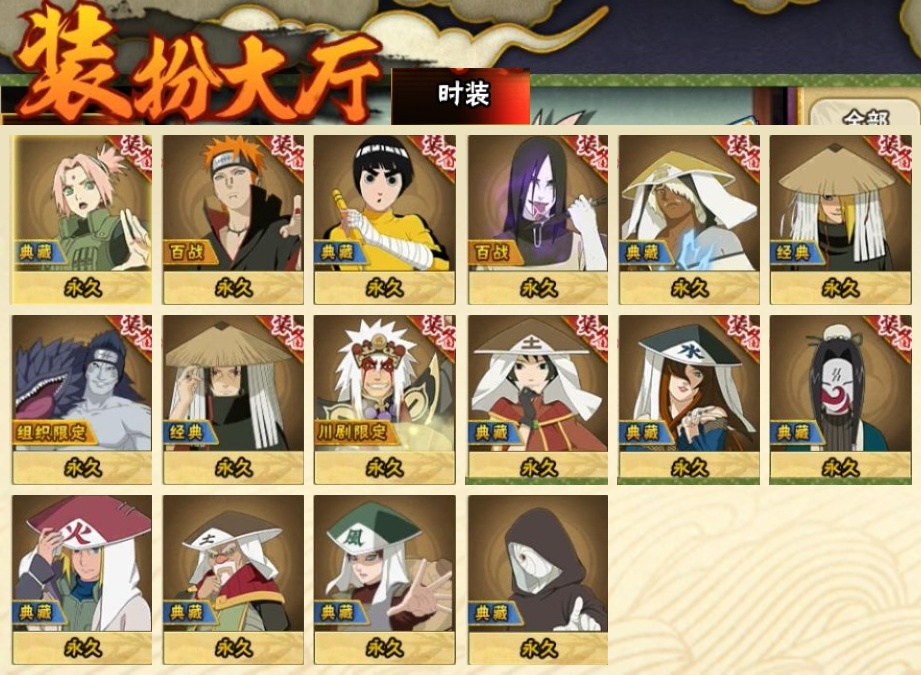Select the old Tsuchikage earth-hat costume

[233, 580]
